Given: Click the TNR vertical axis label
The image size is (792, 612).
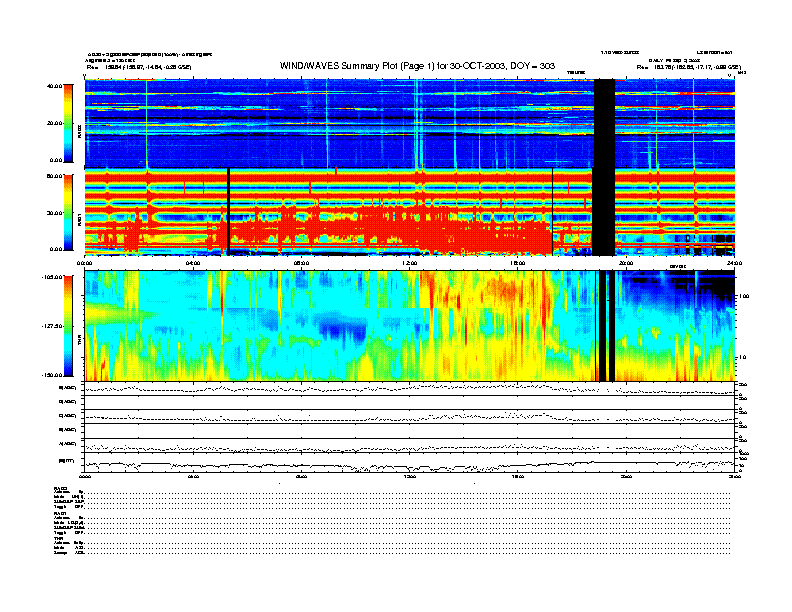Looking at the screenshot, I should coord(79,341).
